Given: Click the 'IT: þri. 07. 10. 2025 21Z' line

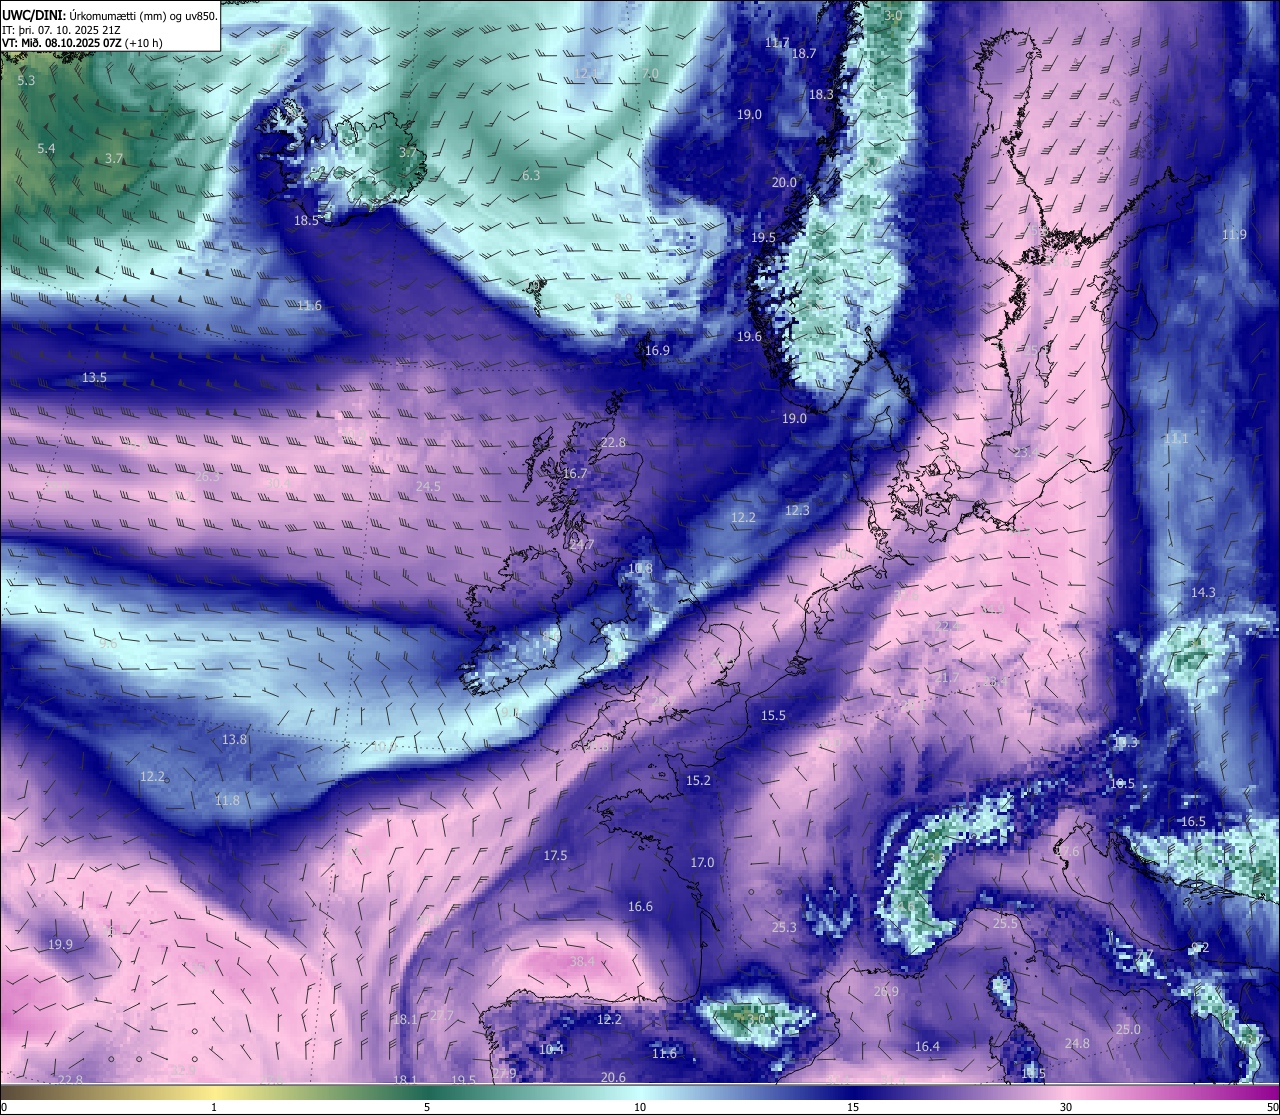Looking at the screenshot, I should coord(62,30).
